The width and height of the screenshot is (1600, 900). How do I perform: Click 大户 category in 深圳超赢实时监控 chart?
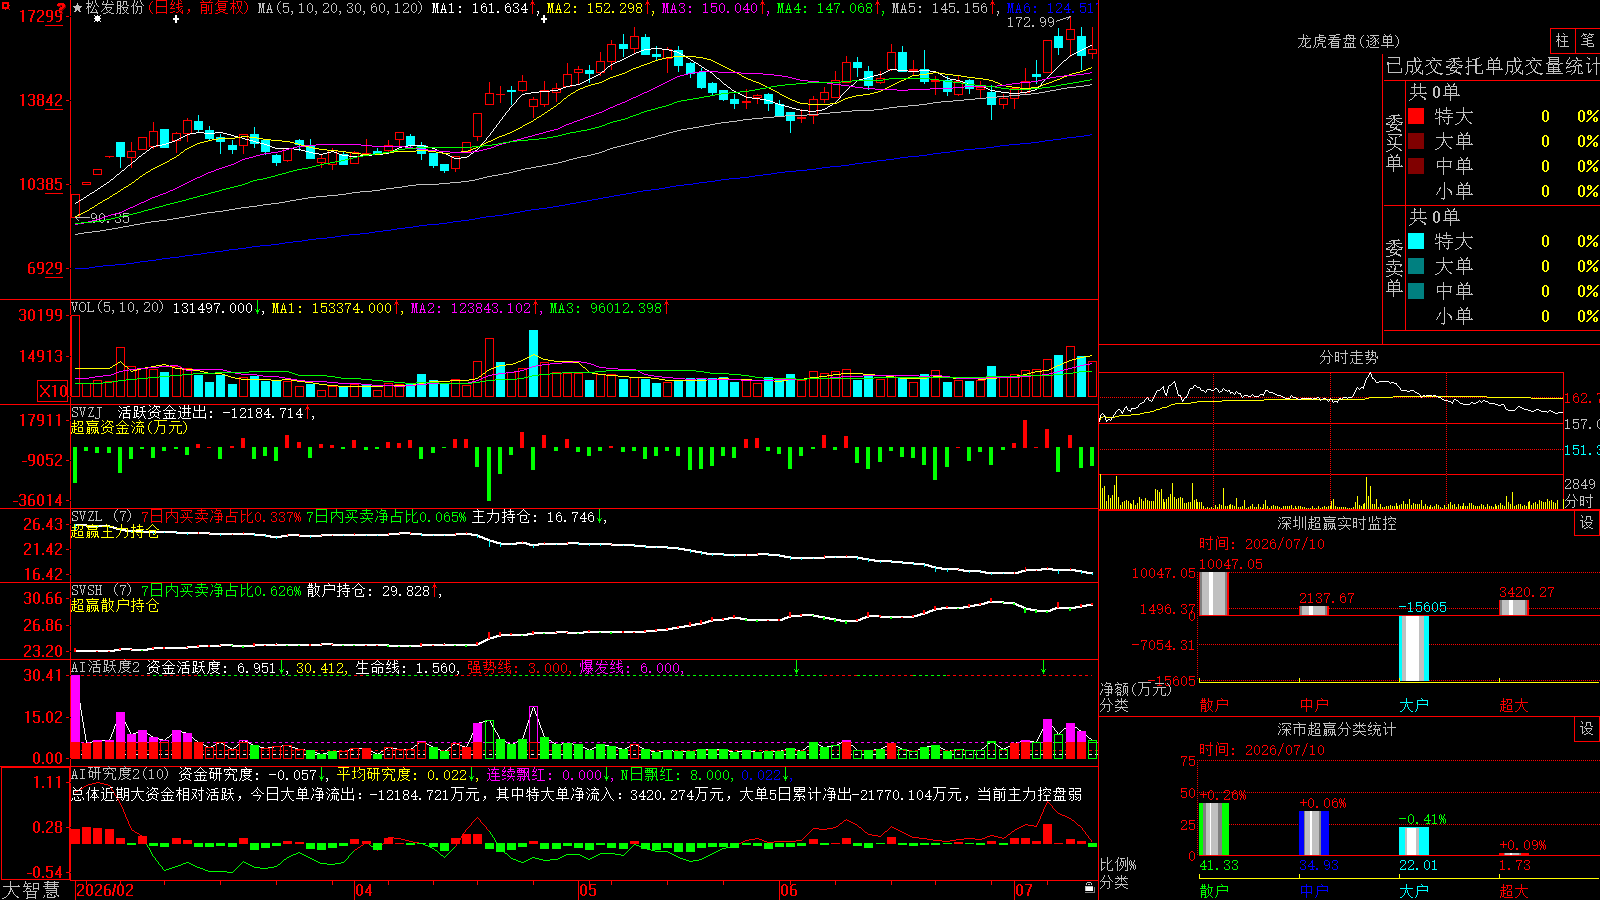coord(1414,705)
